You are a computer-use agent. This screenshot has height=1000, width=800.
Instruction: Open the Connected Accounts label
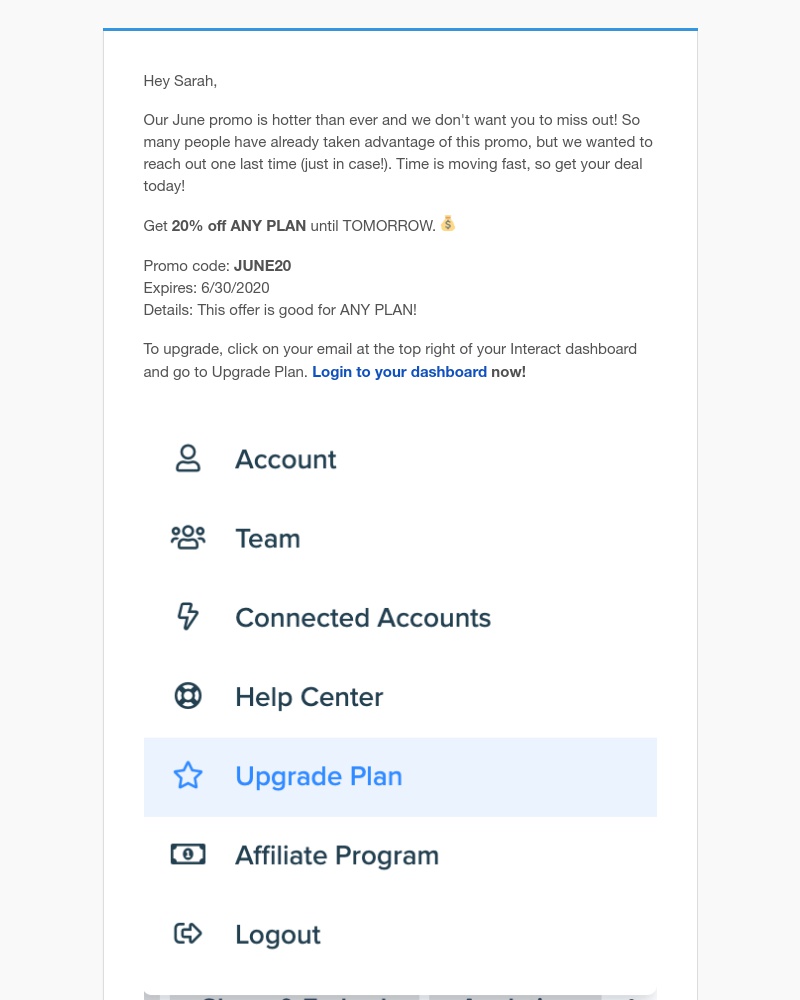[x=363, y=617]
